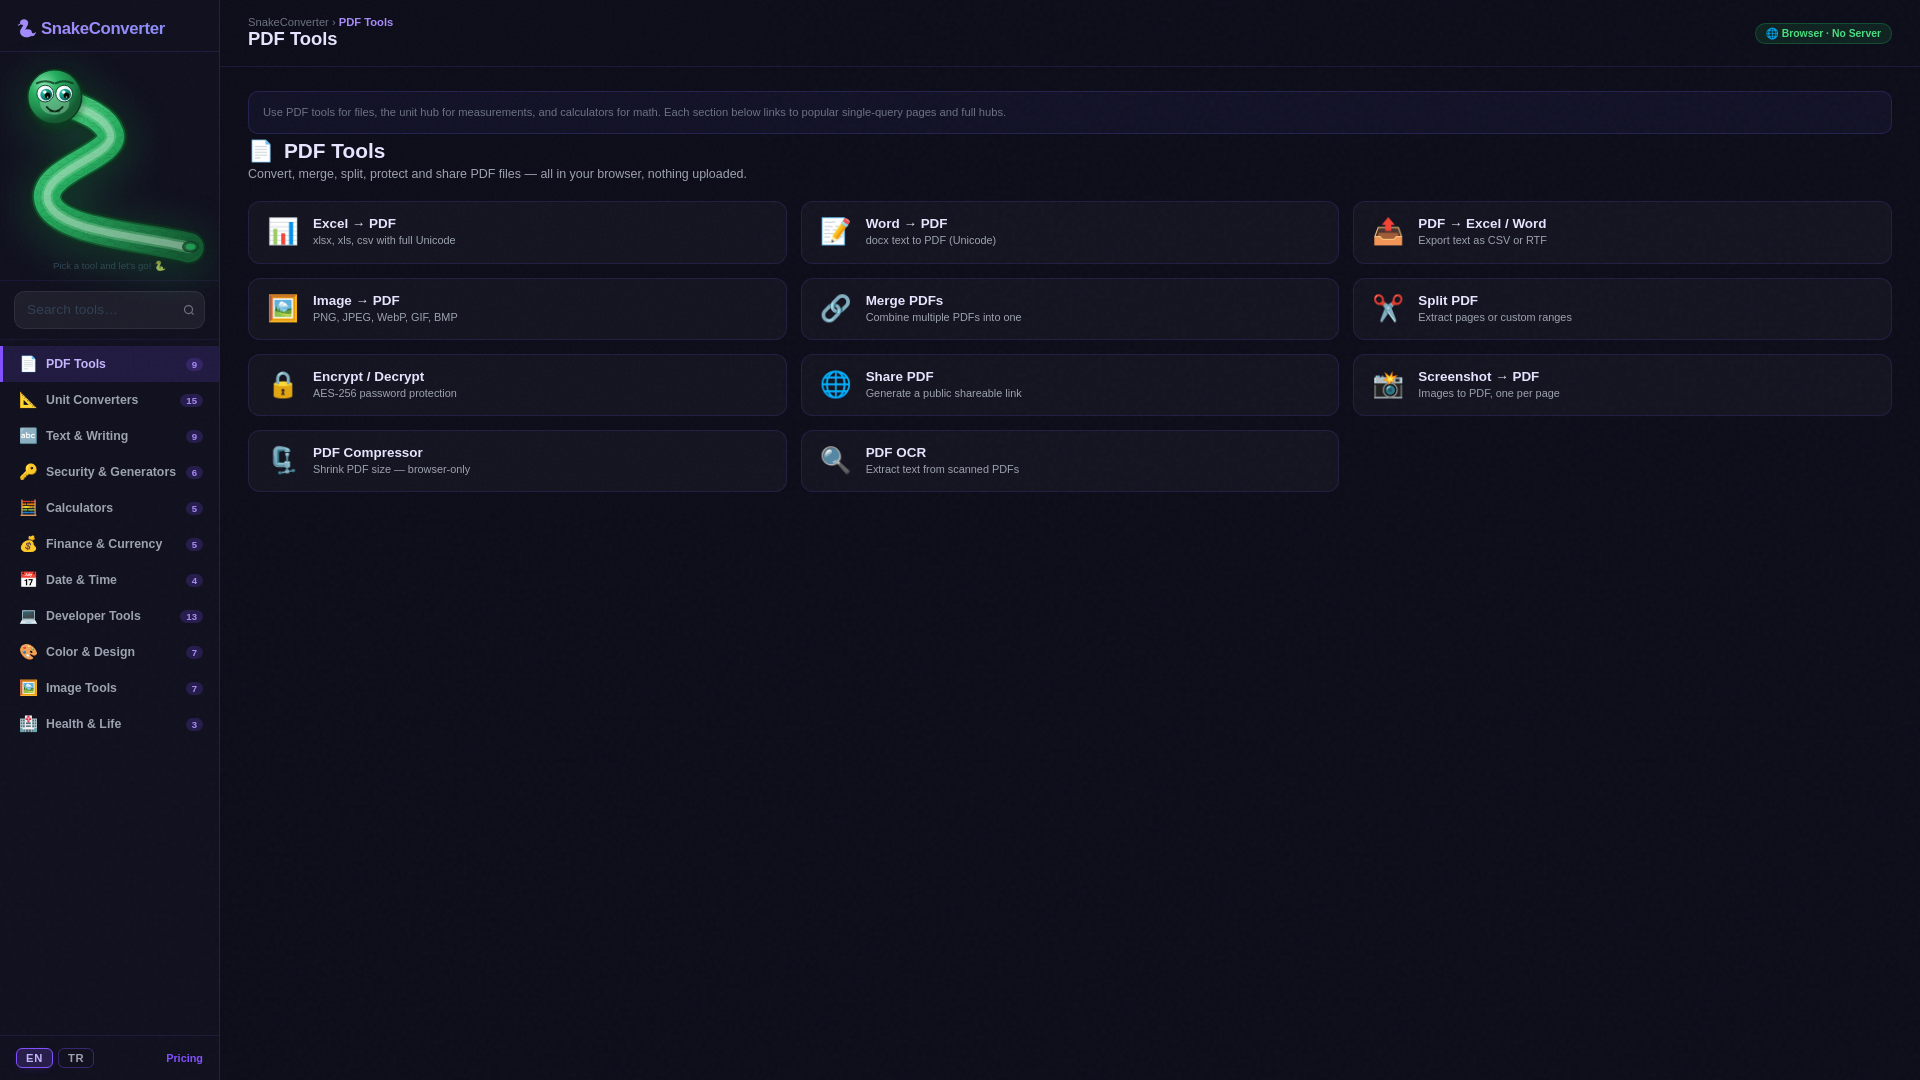Click the snake logo icon beside SnakeConverter
The height and width of the screenshot is (1080, 1920).
[27, 28]
